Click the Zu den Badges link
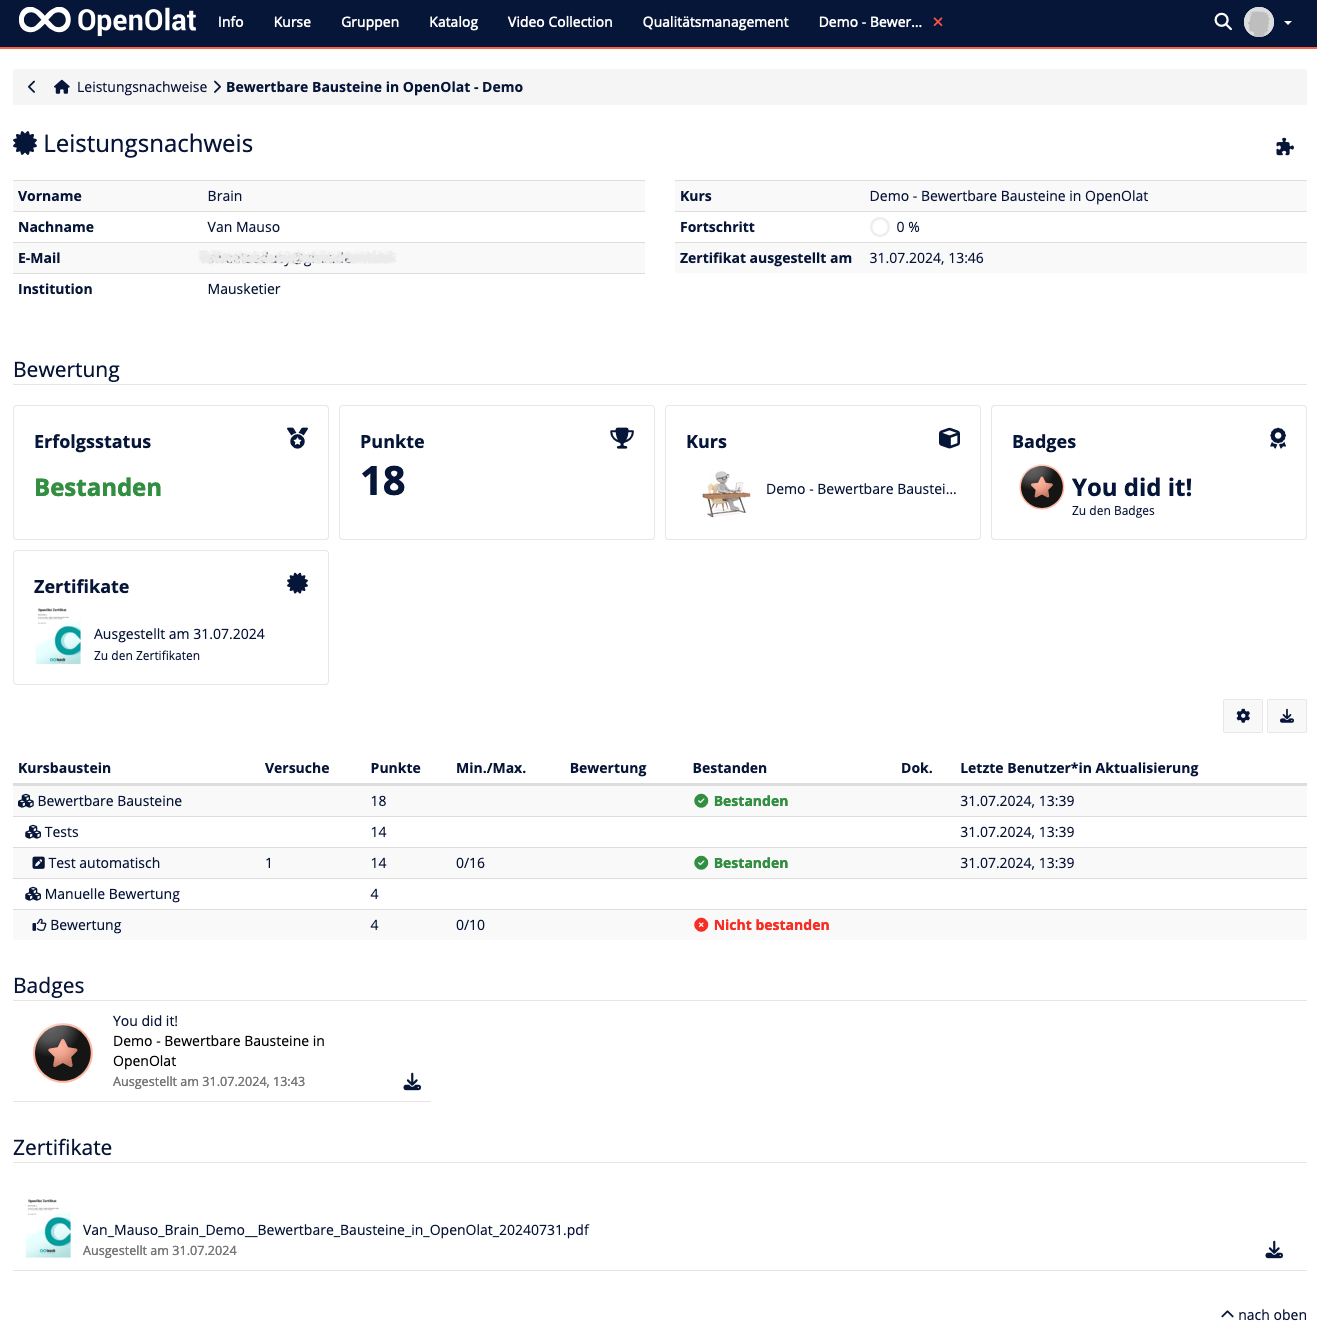 1113,511
